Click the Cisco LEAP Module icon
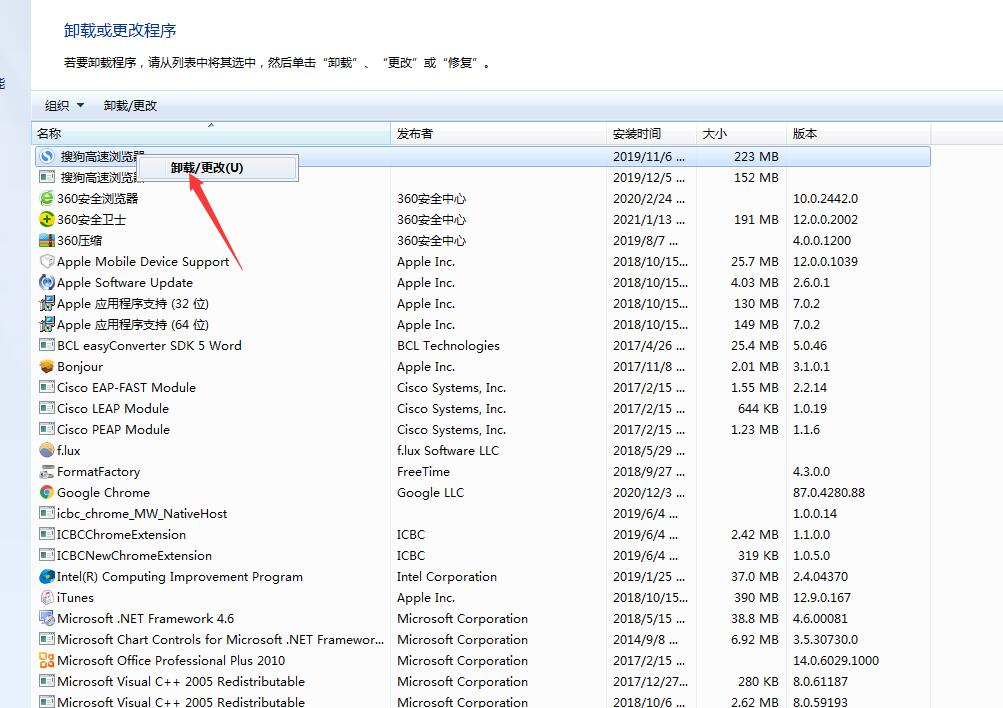The width and height of the screenshot is (1003, 708). click(47, 408)
